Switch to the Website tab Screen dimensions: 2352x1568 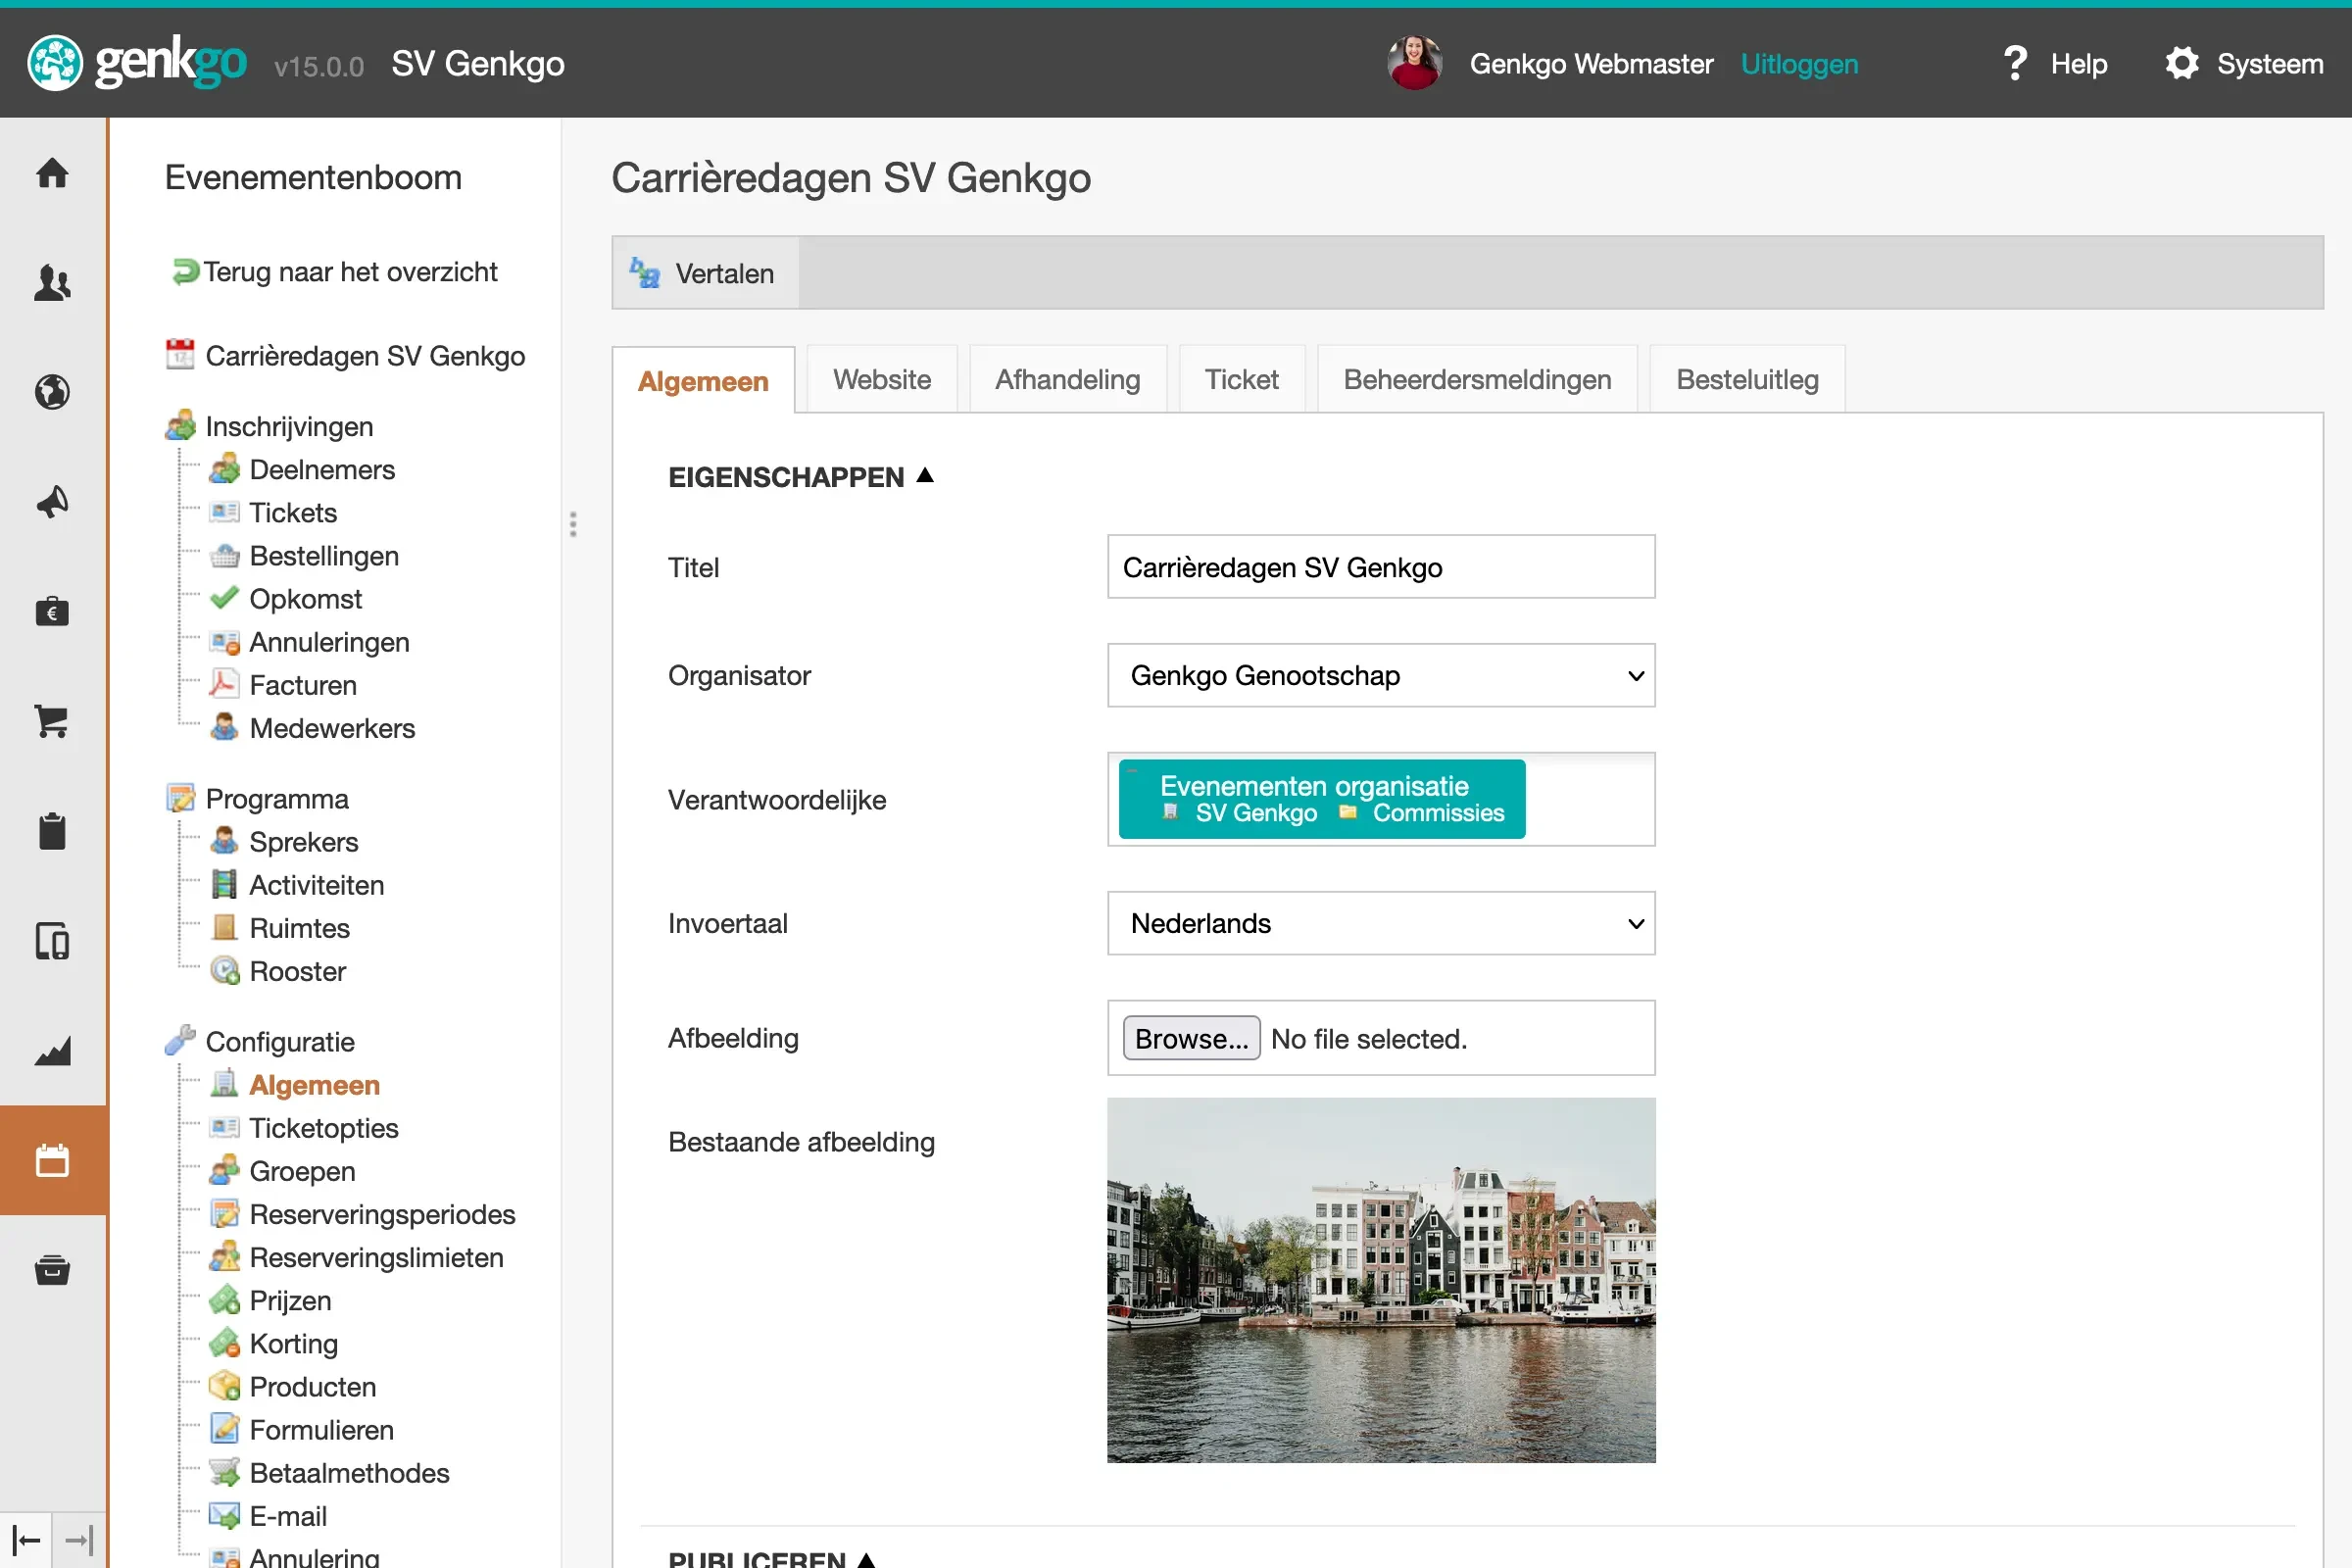coord(881,380)
